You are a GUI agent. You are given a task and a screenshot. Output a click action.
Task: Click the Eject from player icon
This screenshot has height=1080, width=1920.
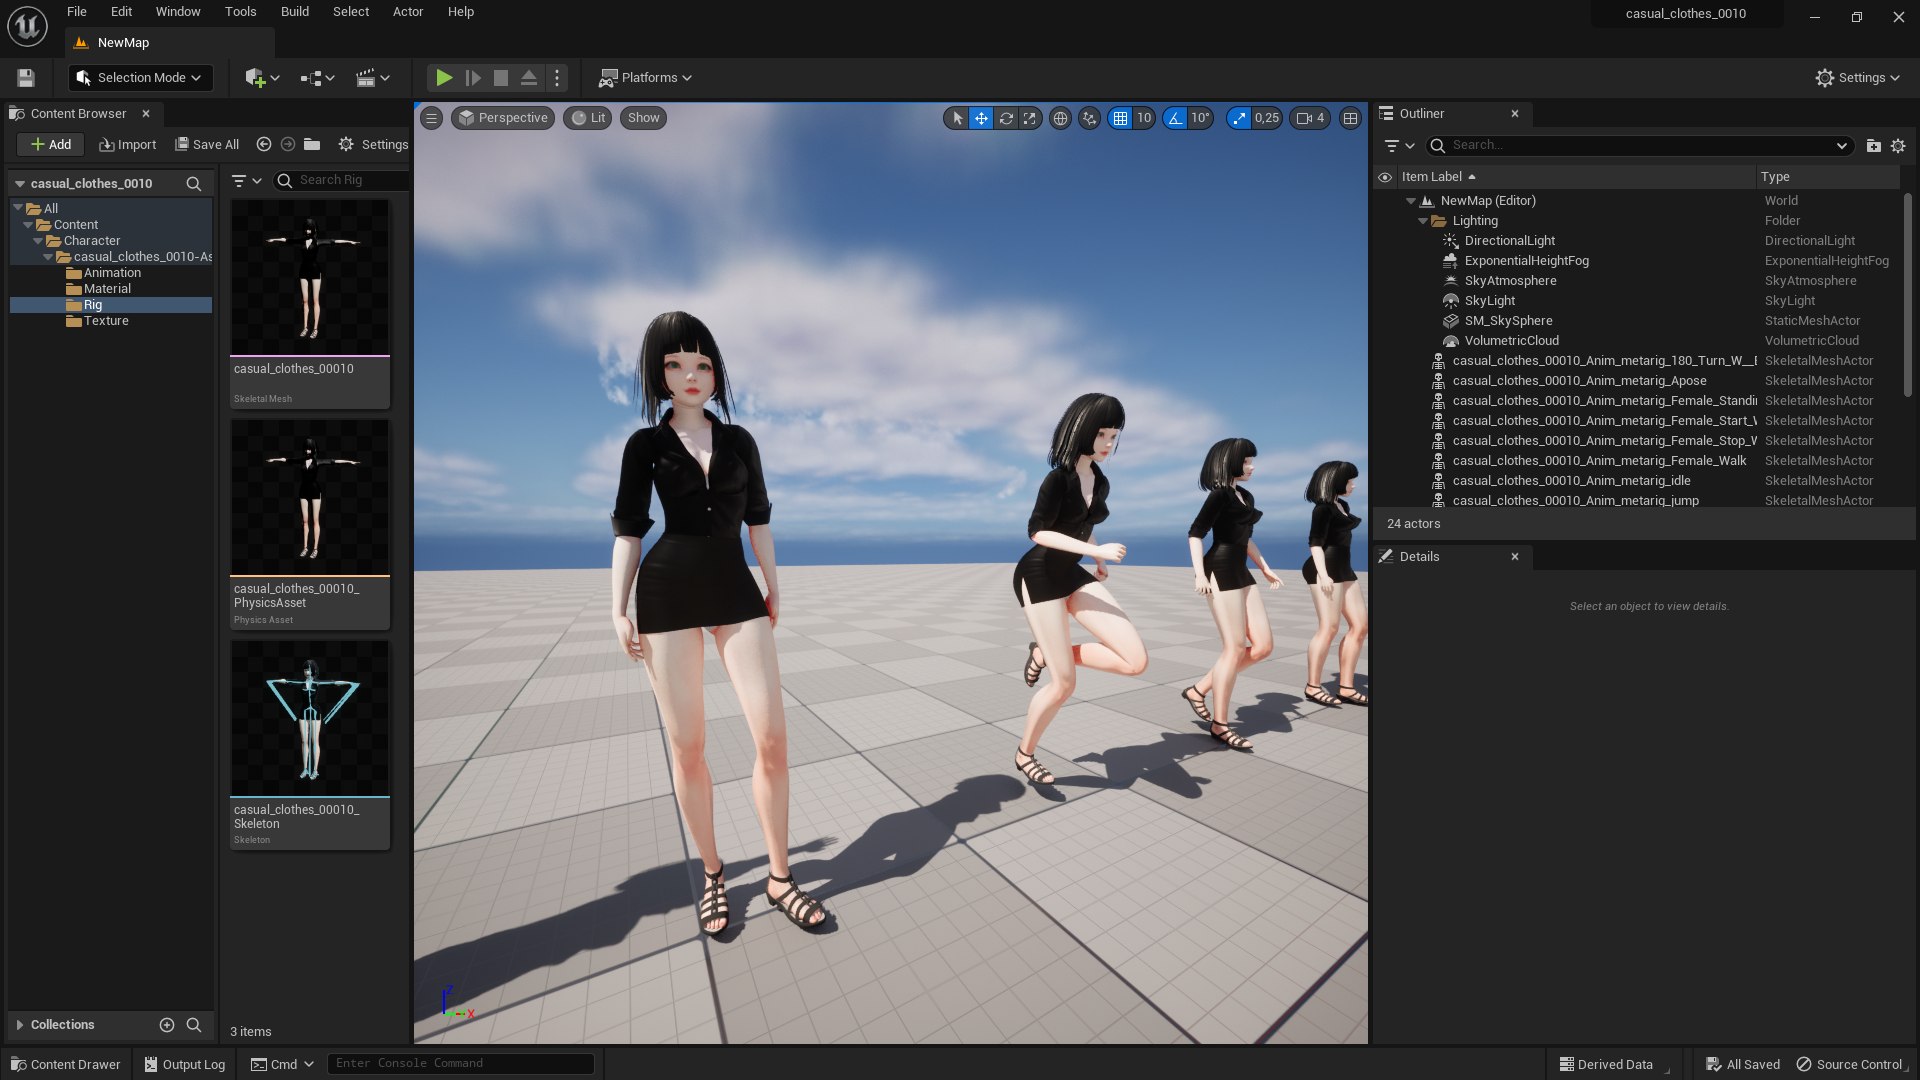point(529,78)
